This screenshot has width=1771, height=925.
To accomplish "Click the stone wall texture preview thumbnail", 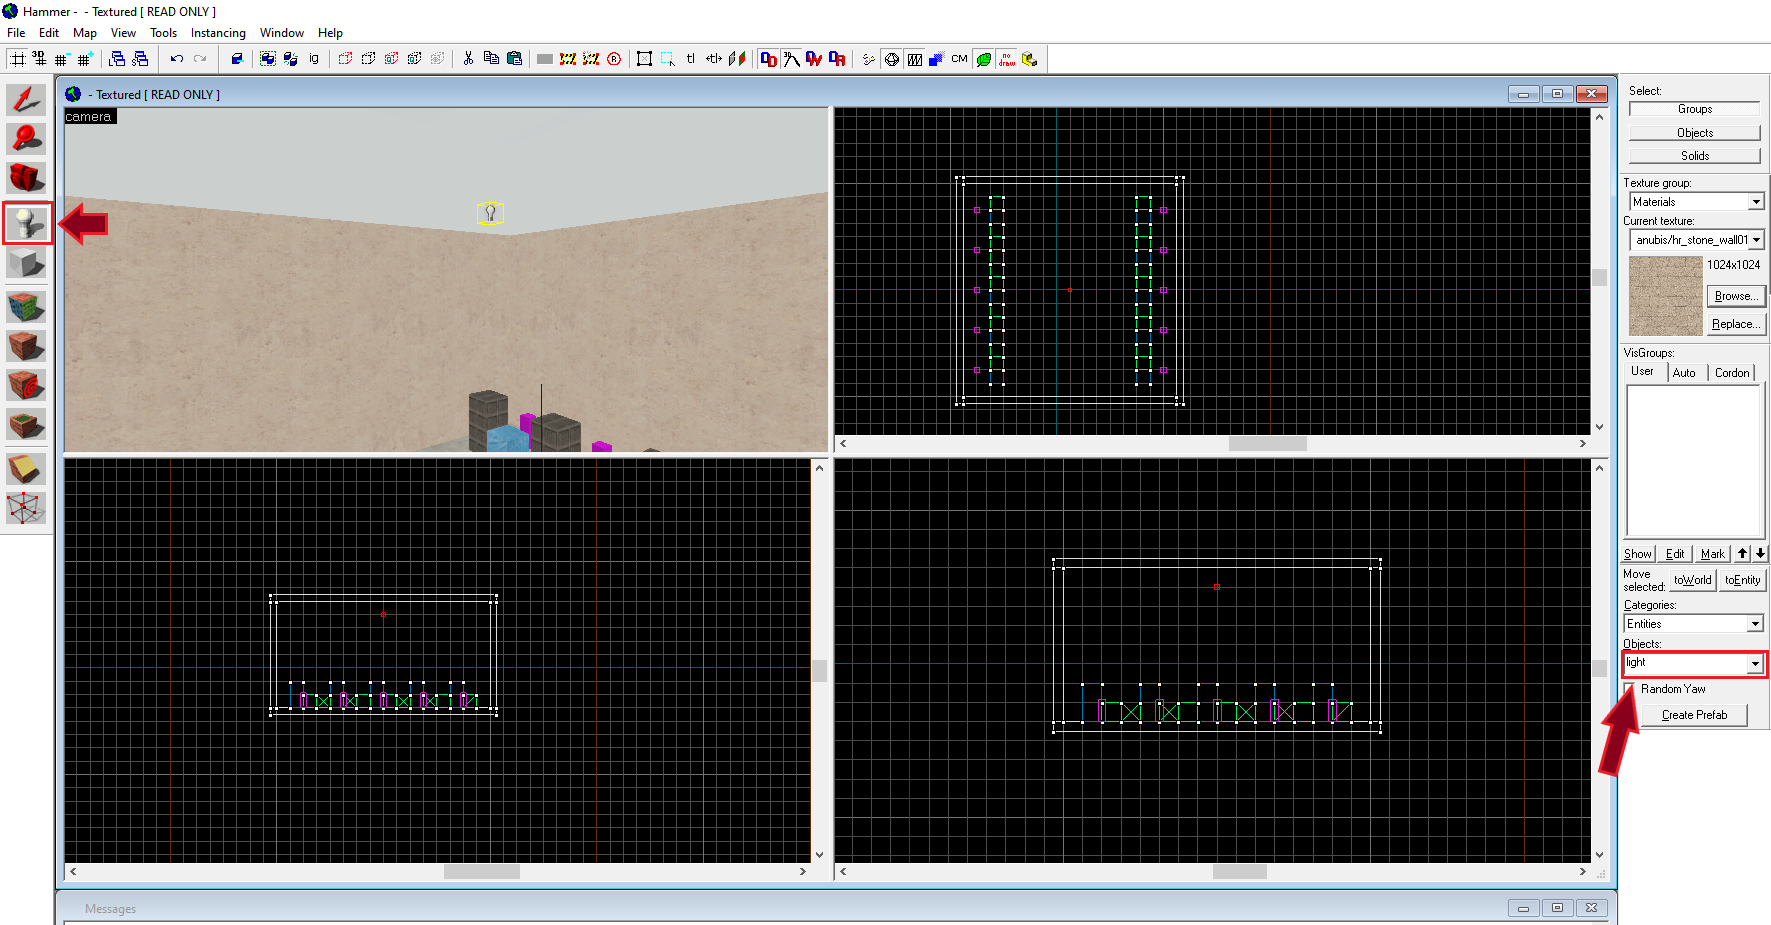I will [x=1664, y=295].
